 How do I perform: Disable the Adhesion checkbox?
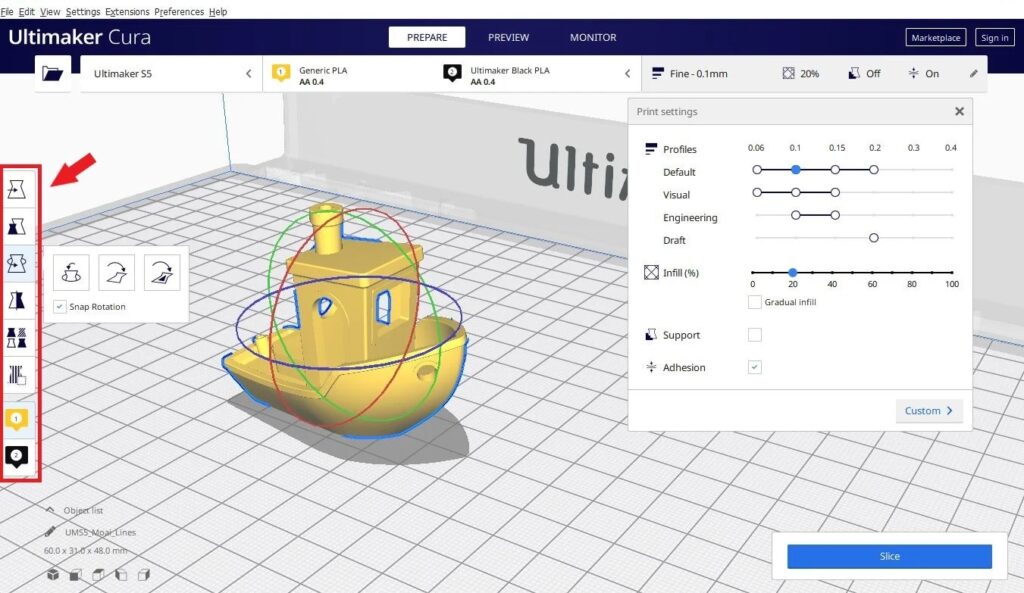click(x=754, y=367)
